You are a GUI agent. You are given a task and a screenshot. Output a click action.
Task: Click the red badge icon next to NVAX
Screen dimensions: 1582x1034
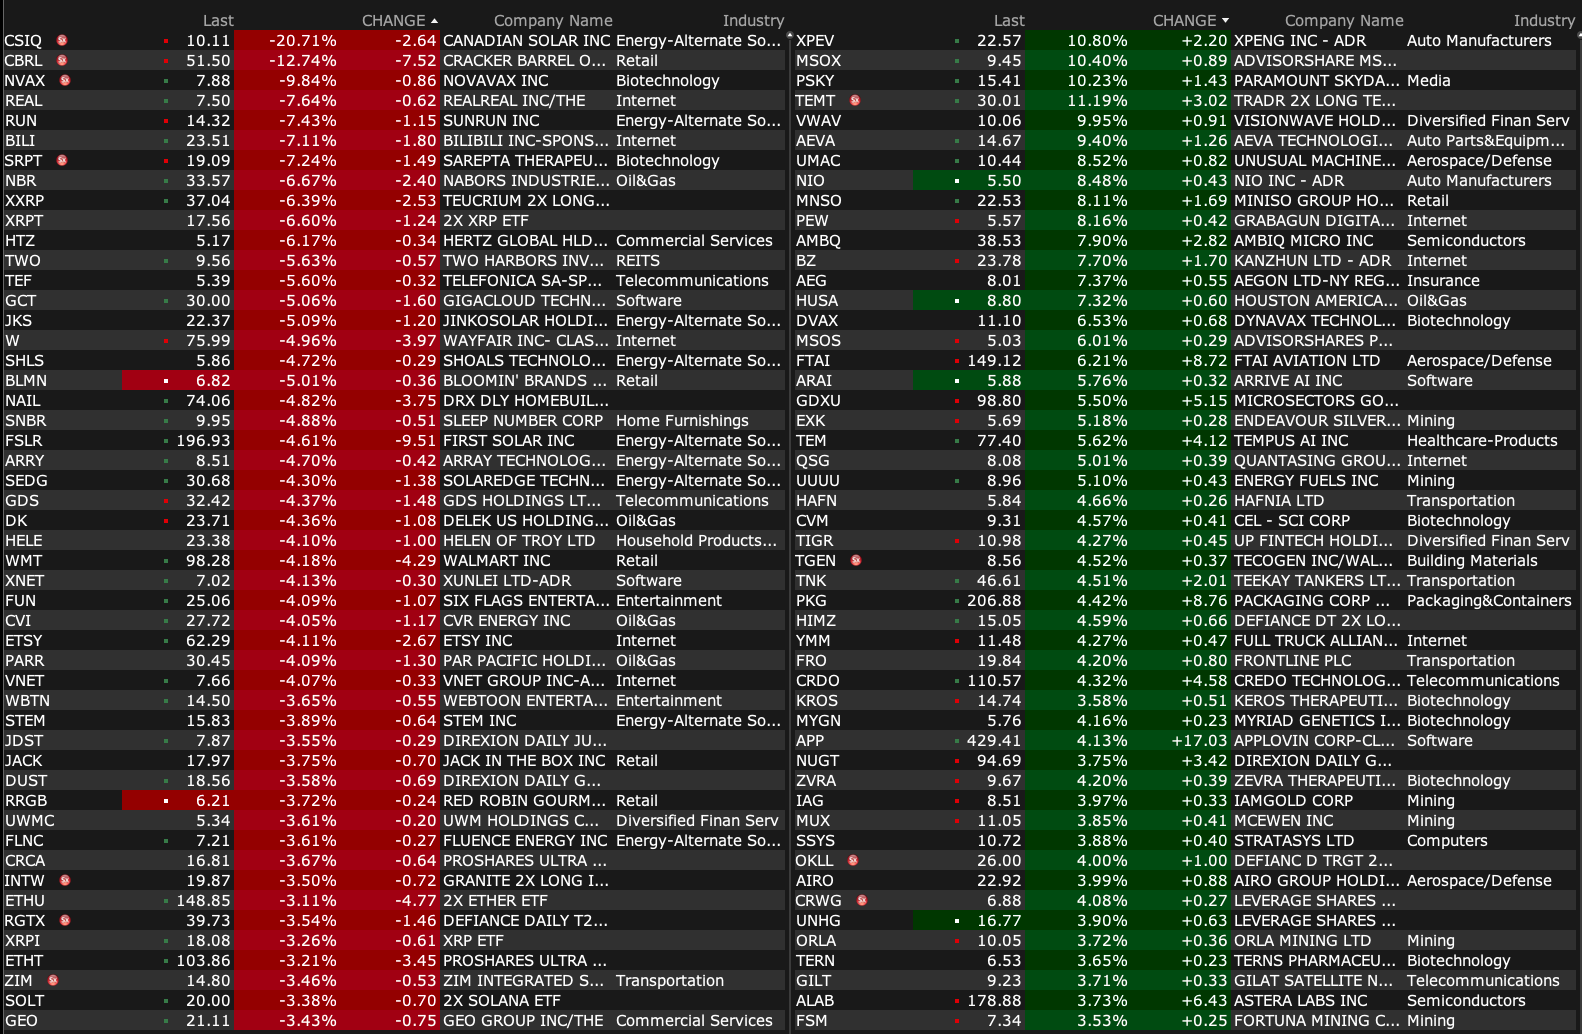tap(65, 81)
